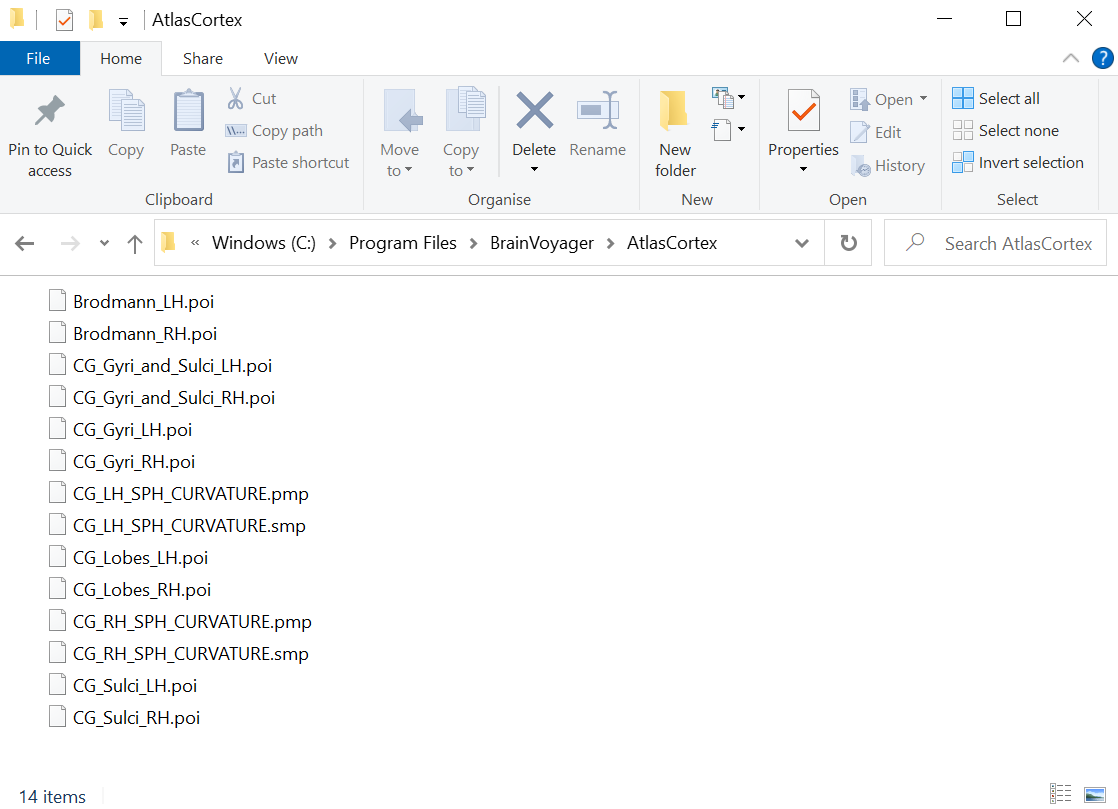Select the Cut icon
The image size is (1118, 809).
[x=234, y=98]
